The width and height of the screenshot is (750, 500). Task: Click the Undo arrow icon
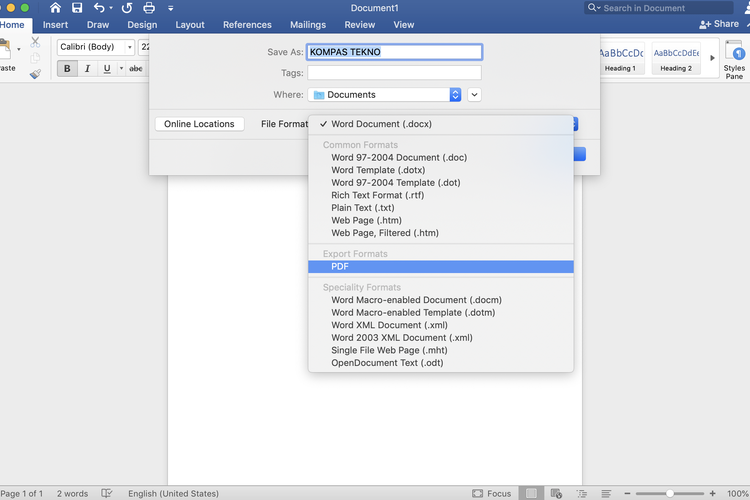tap(99, 8)
